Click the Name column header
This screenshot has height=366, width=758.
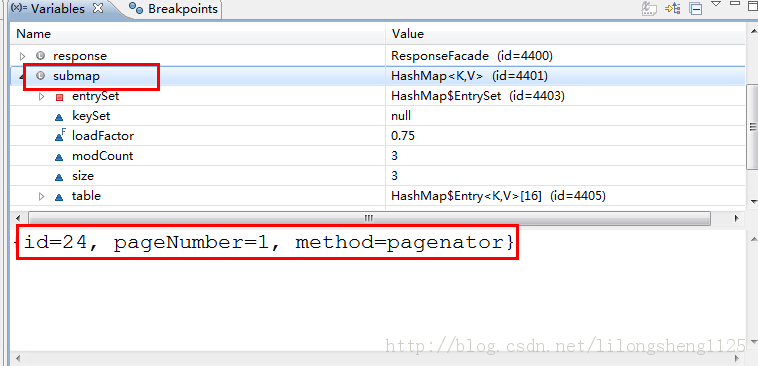pyautogui.click(x=198, y=34)
